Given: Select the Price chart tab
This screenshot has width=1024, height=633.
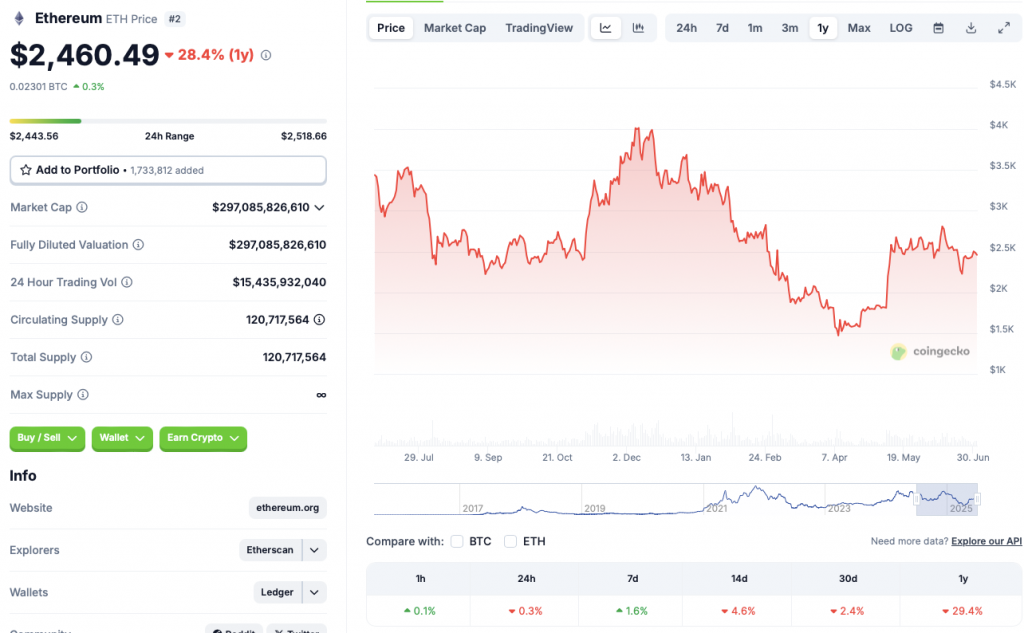Looking at the screenshot, I should coord(391,28).
